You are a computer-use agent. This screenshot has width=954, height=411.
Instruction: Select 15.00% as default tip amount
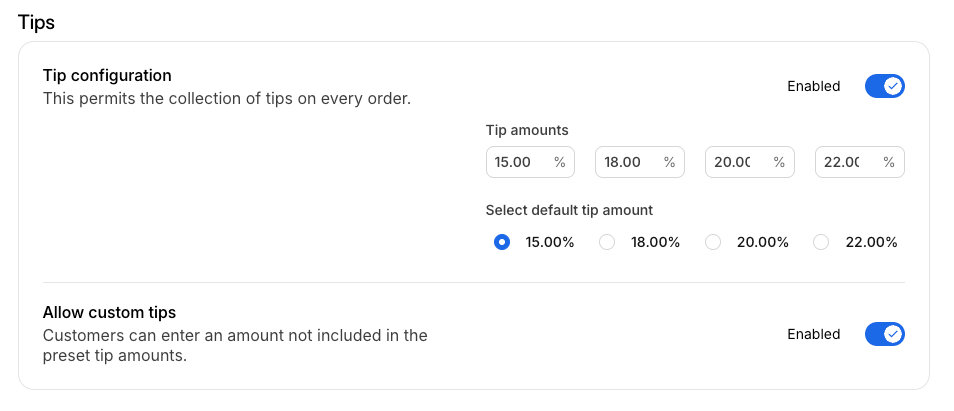click(x=502, y=242)
